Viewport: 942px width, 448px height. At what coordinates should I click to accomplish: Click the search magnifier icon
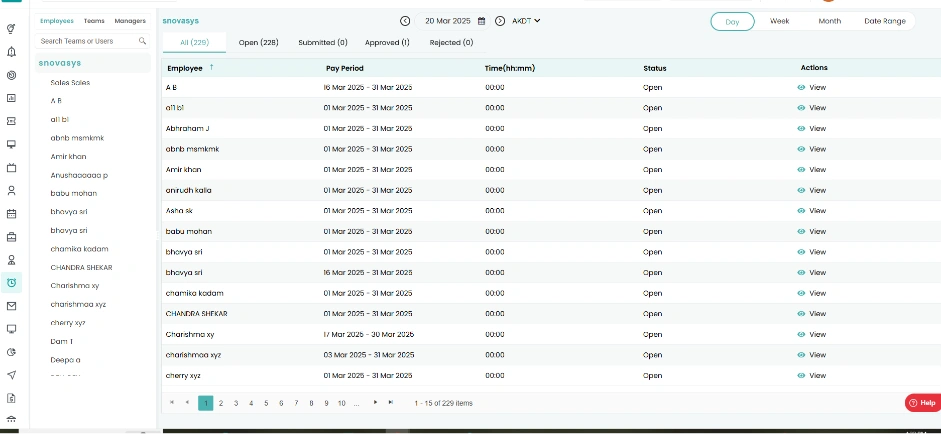(142, 41)
